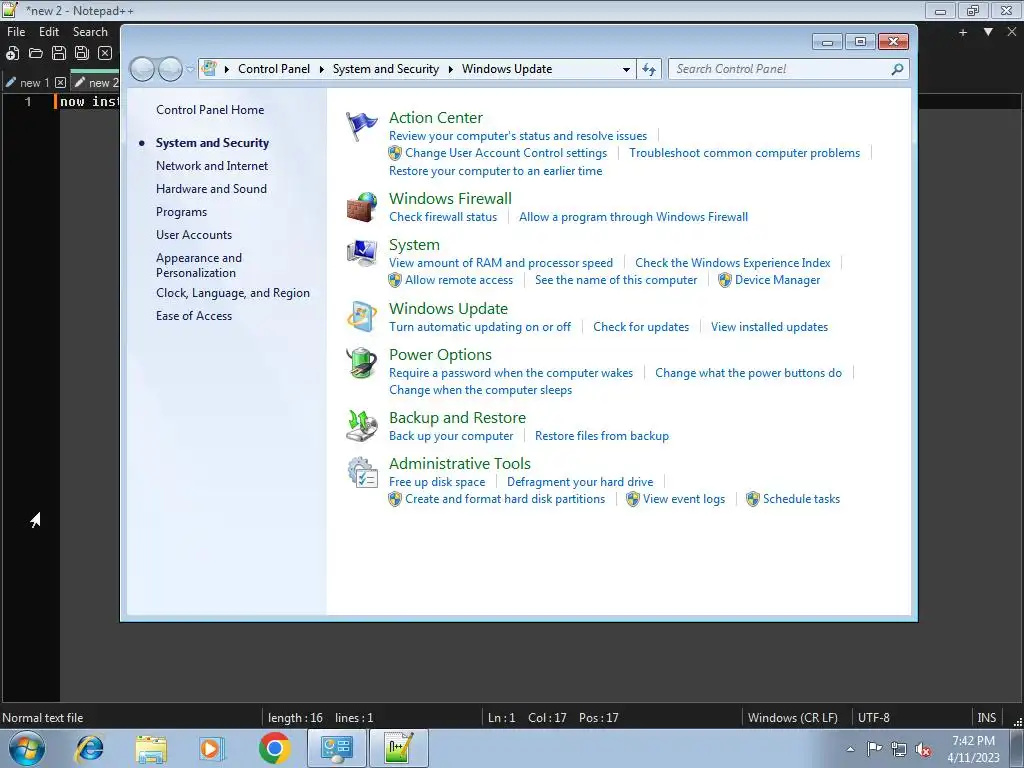Click Notepad++ New file toolbar icon
The width and height of the screenshot is (1024, 768).
coord(12,54)
